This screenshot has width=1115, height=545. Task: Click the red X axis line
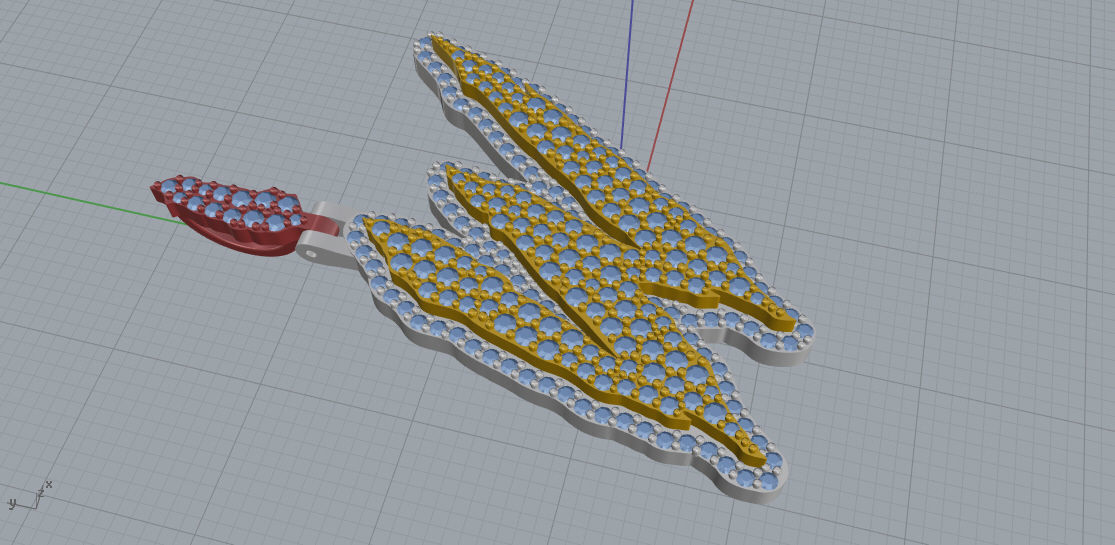tap(670, 85)
